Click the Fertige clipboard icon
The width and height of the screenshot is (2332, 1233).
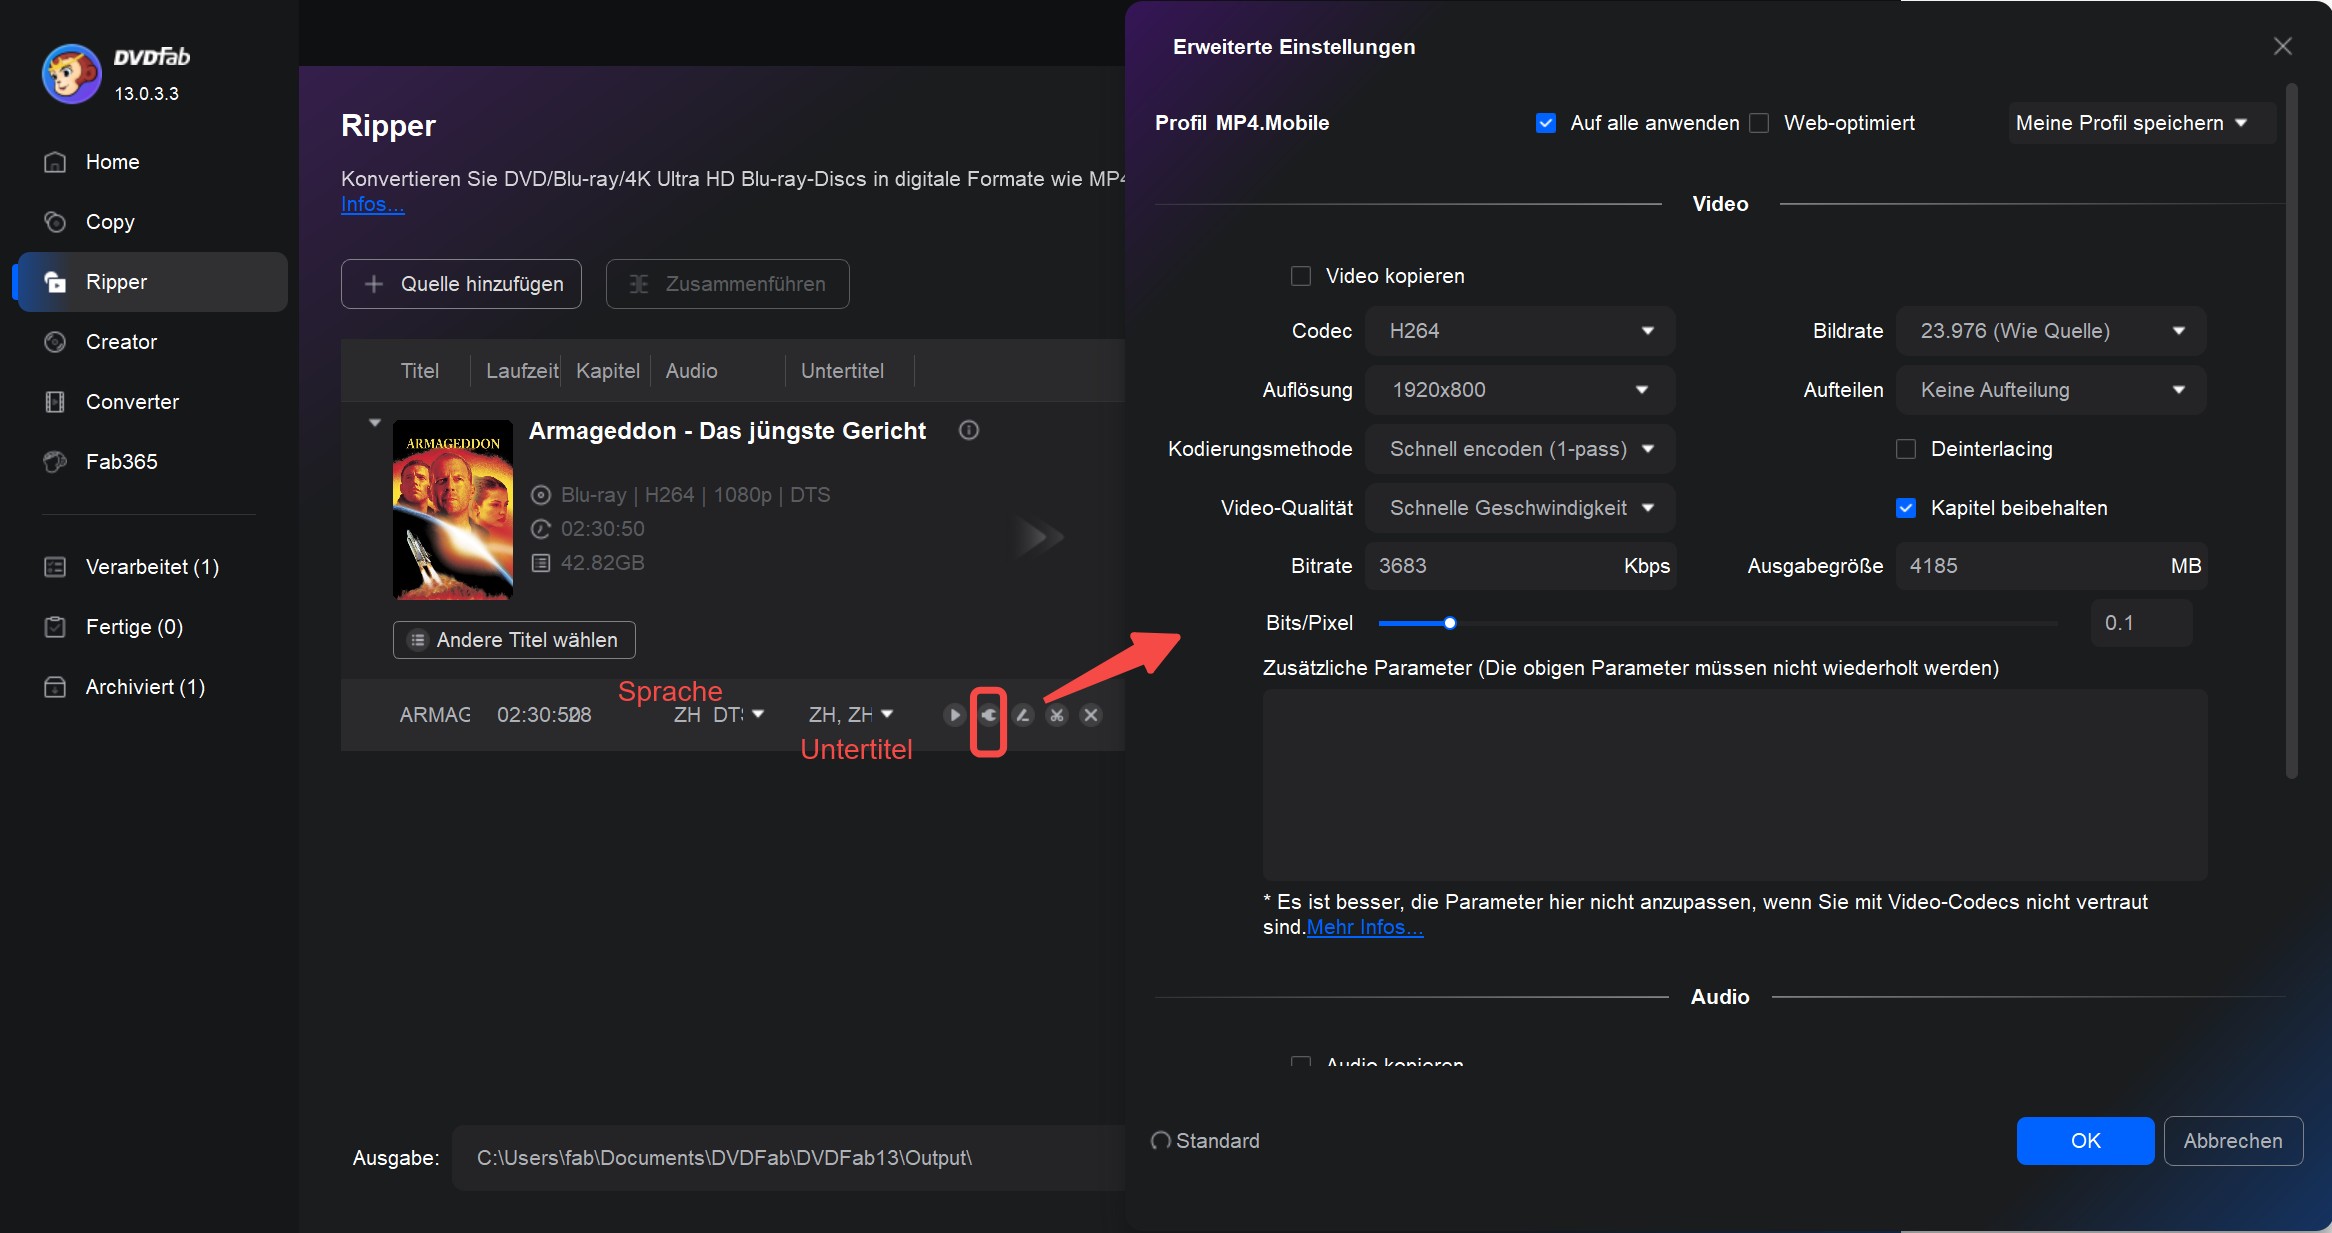click(x=56, y=627)
